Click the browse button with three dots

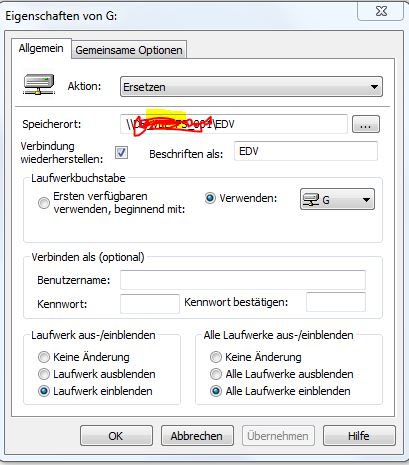(x=366, y=124)
